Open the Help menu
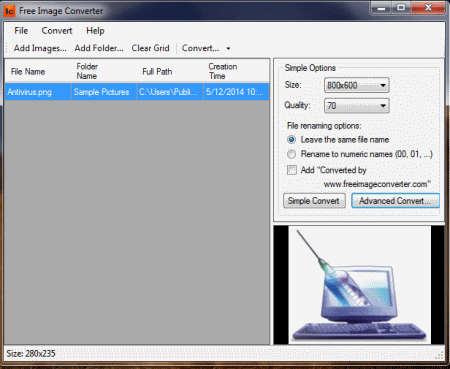The image size is (450, 369). (x=95, y=31)
